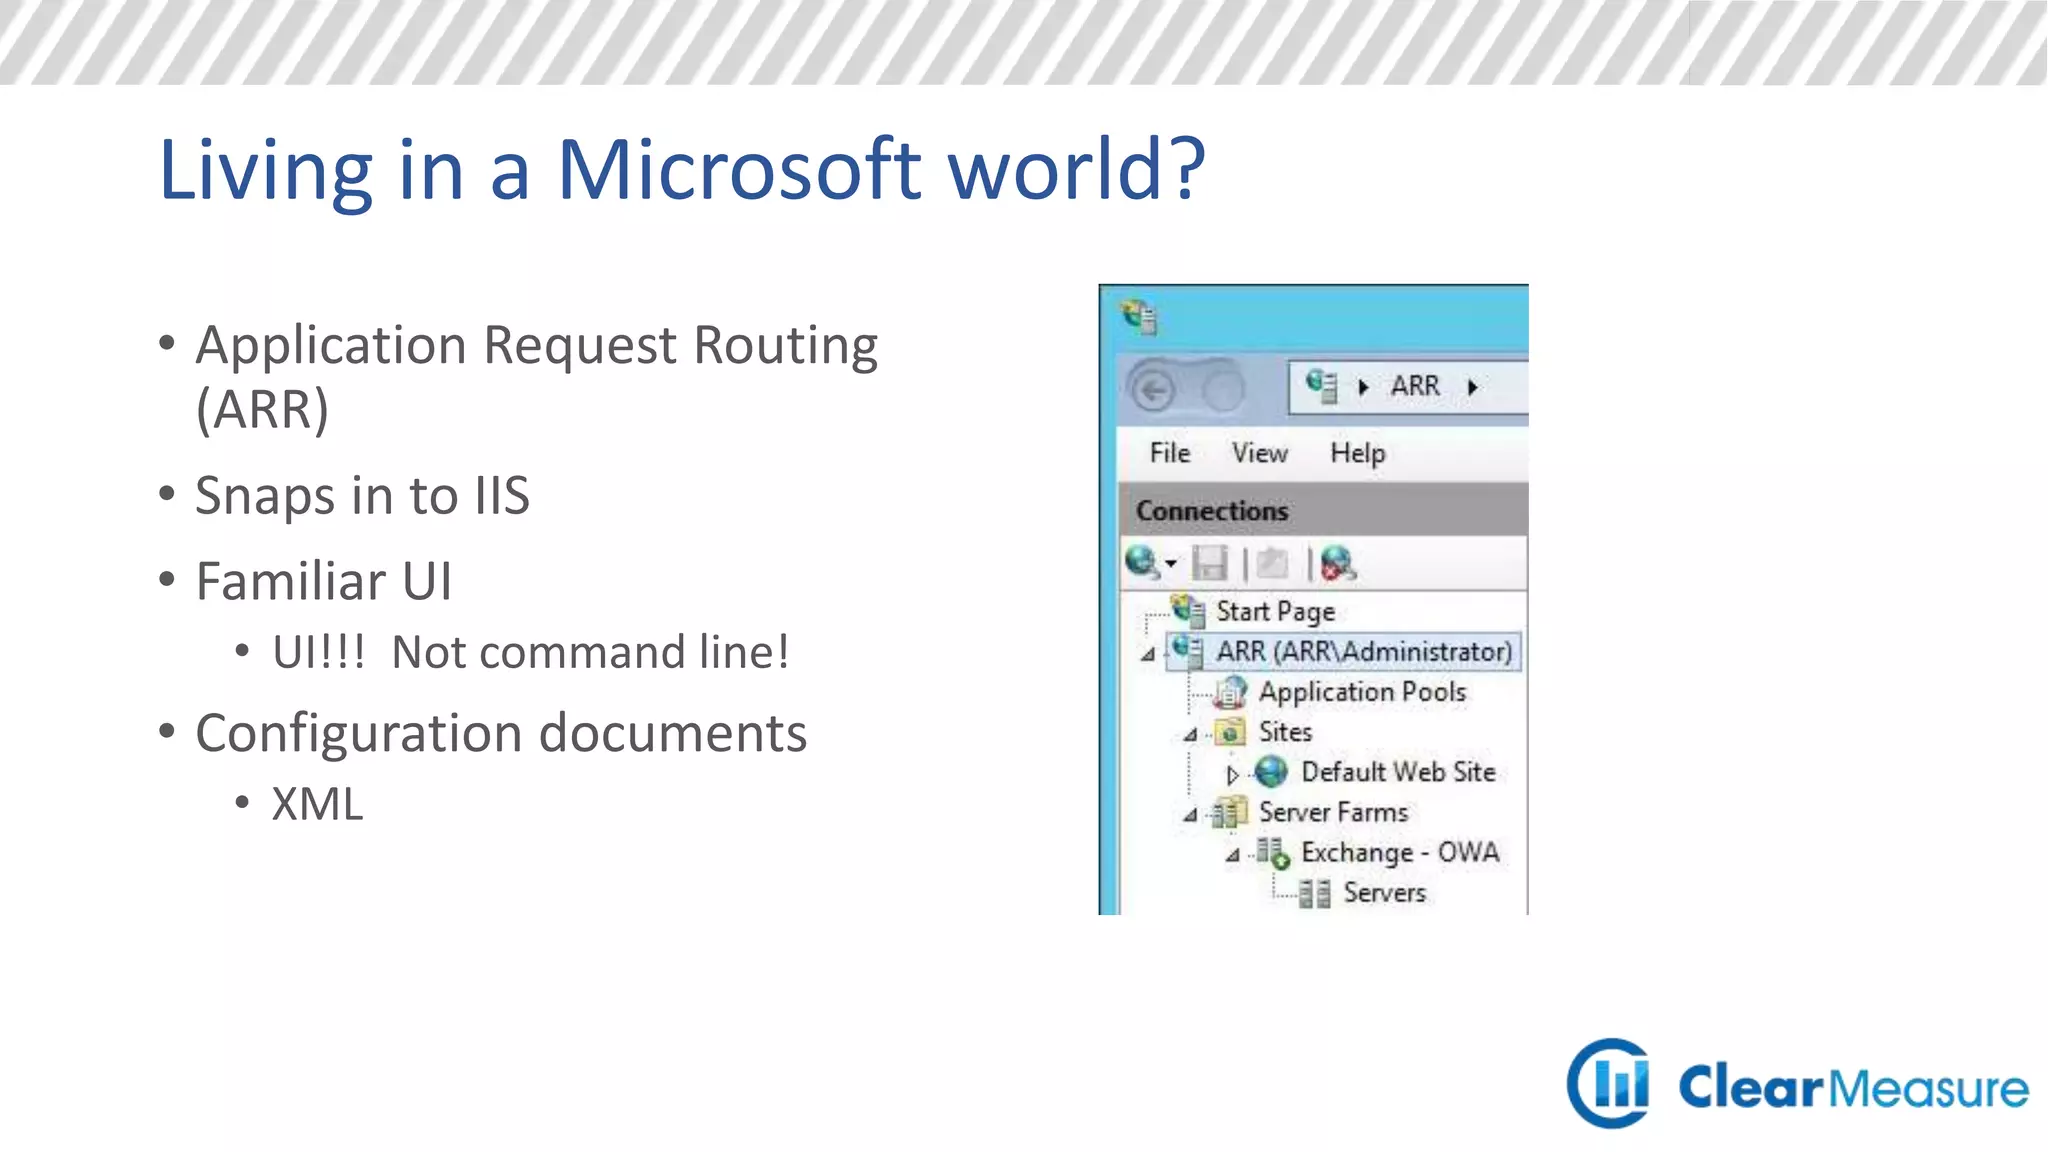Collapse the Exchange - OWA node

1232,855
